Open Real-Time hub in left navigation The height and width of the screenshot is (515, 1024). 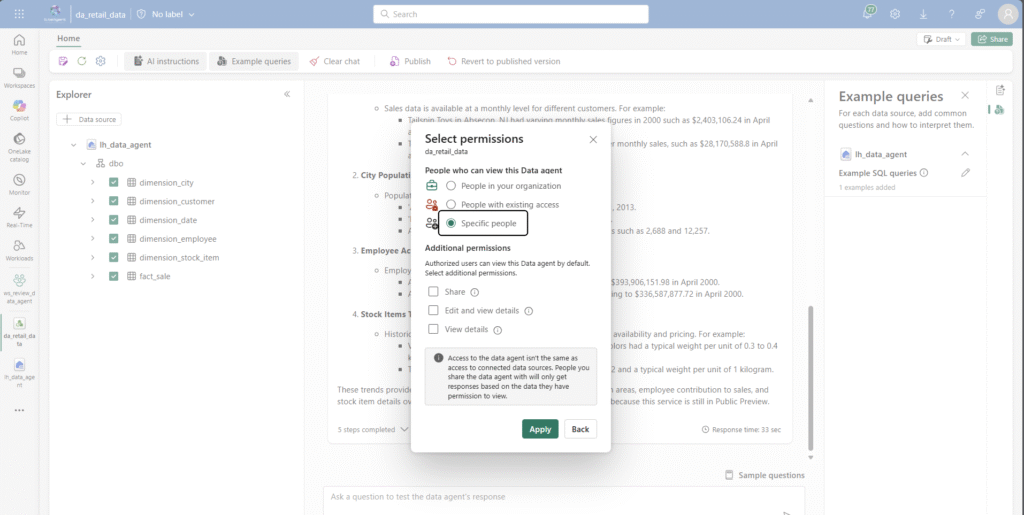click(x=19, y=217)
